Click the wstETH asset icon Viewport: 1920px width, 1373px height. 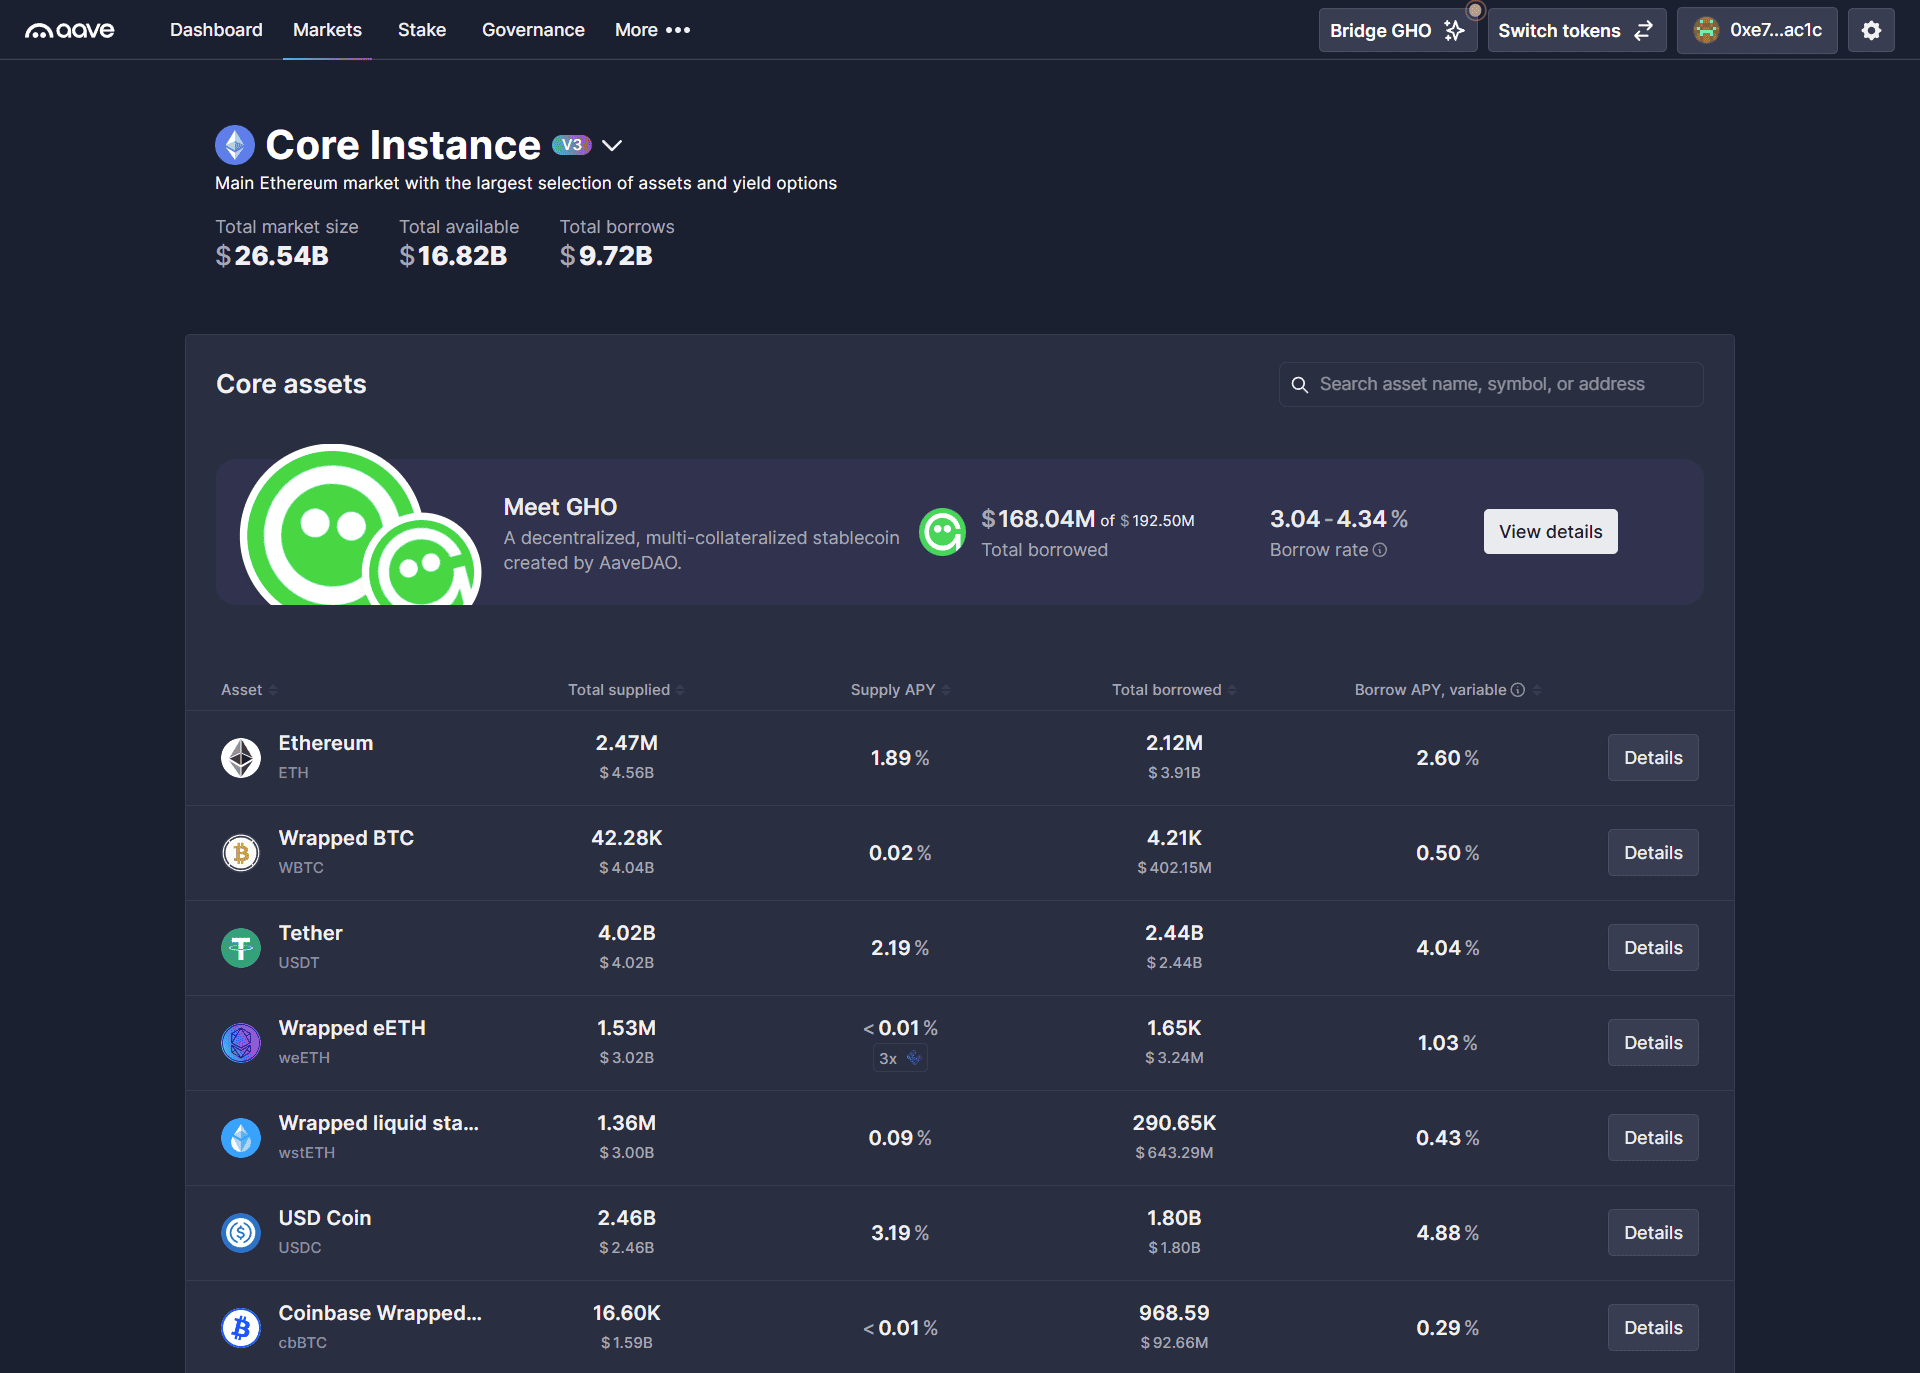tap(241, 1138)
